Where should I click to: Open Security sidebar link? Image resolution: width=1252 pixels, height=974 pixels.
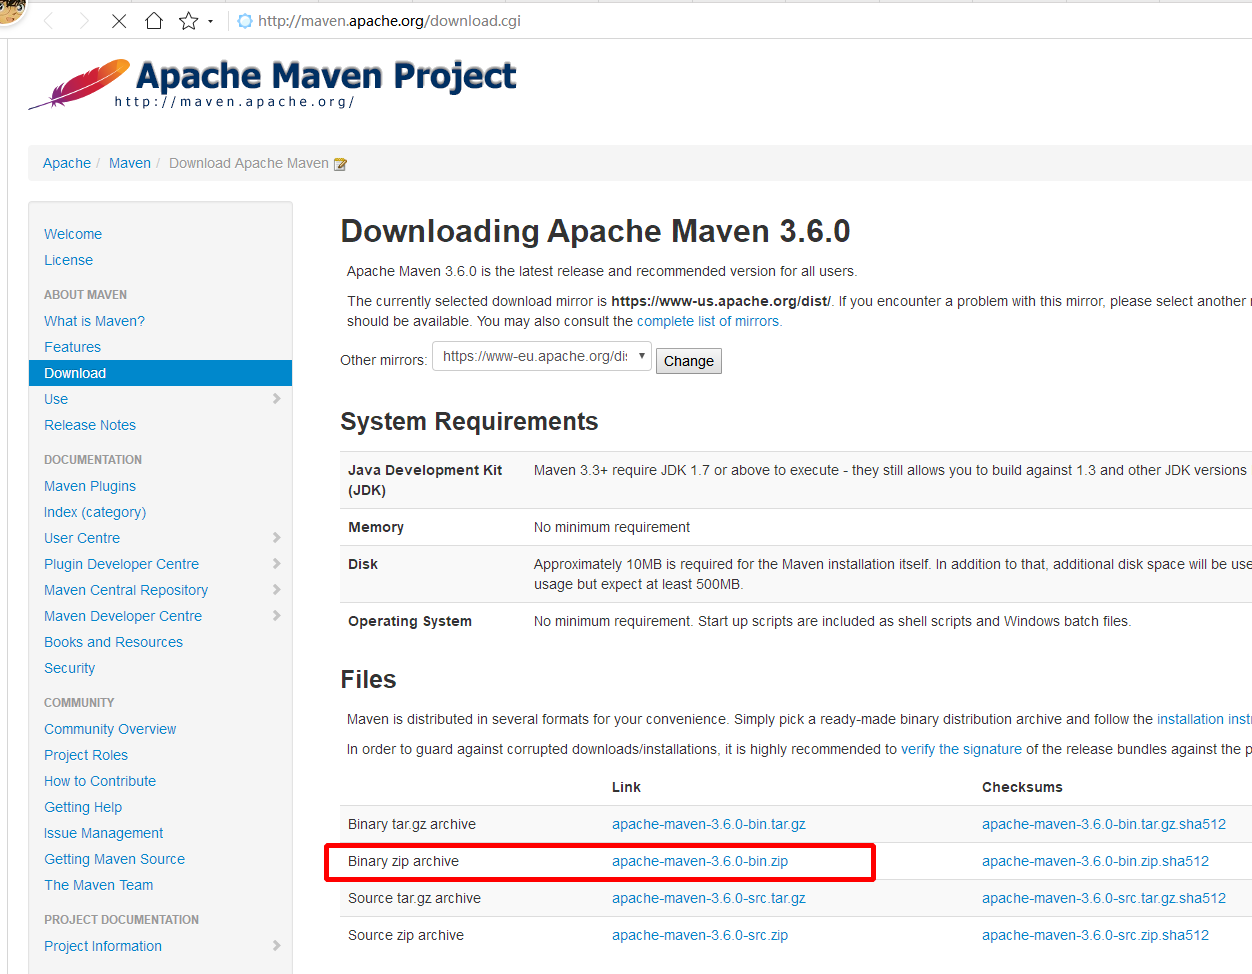tap(69, 668)
